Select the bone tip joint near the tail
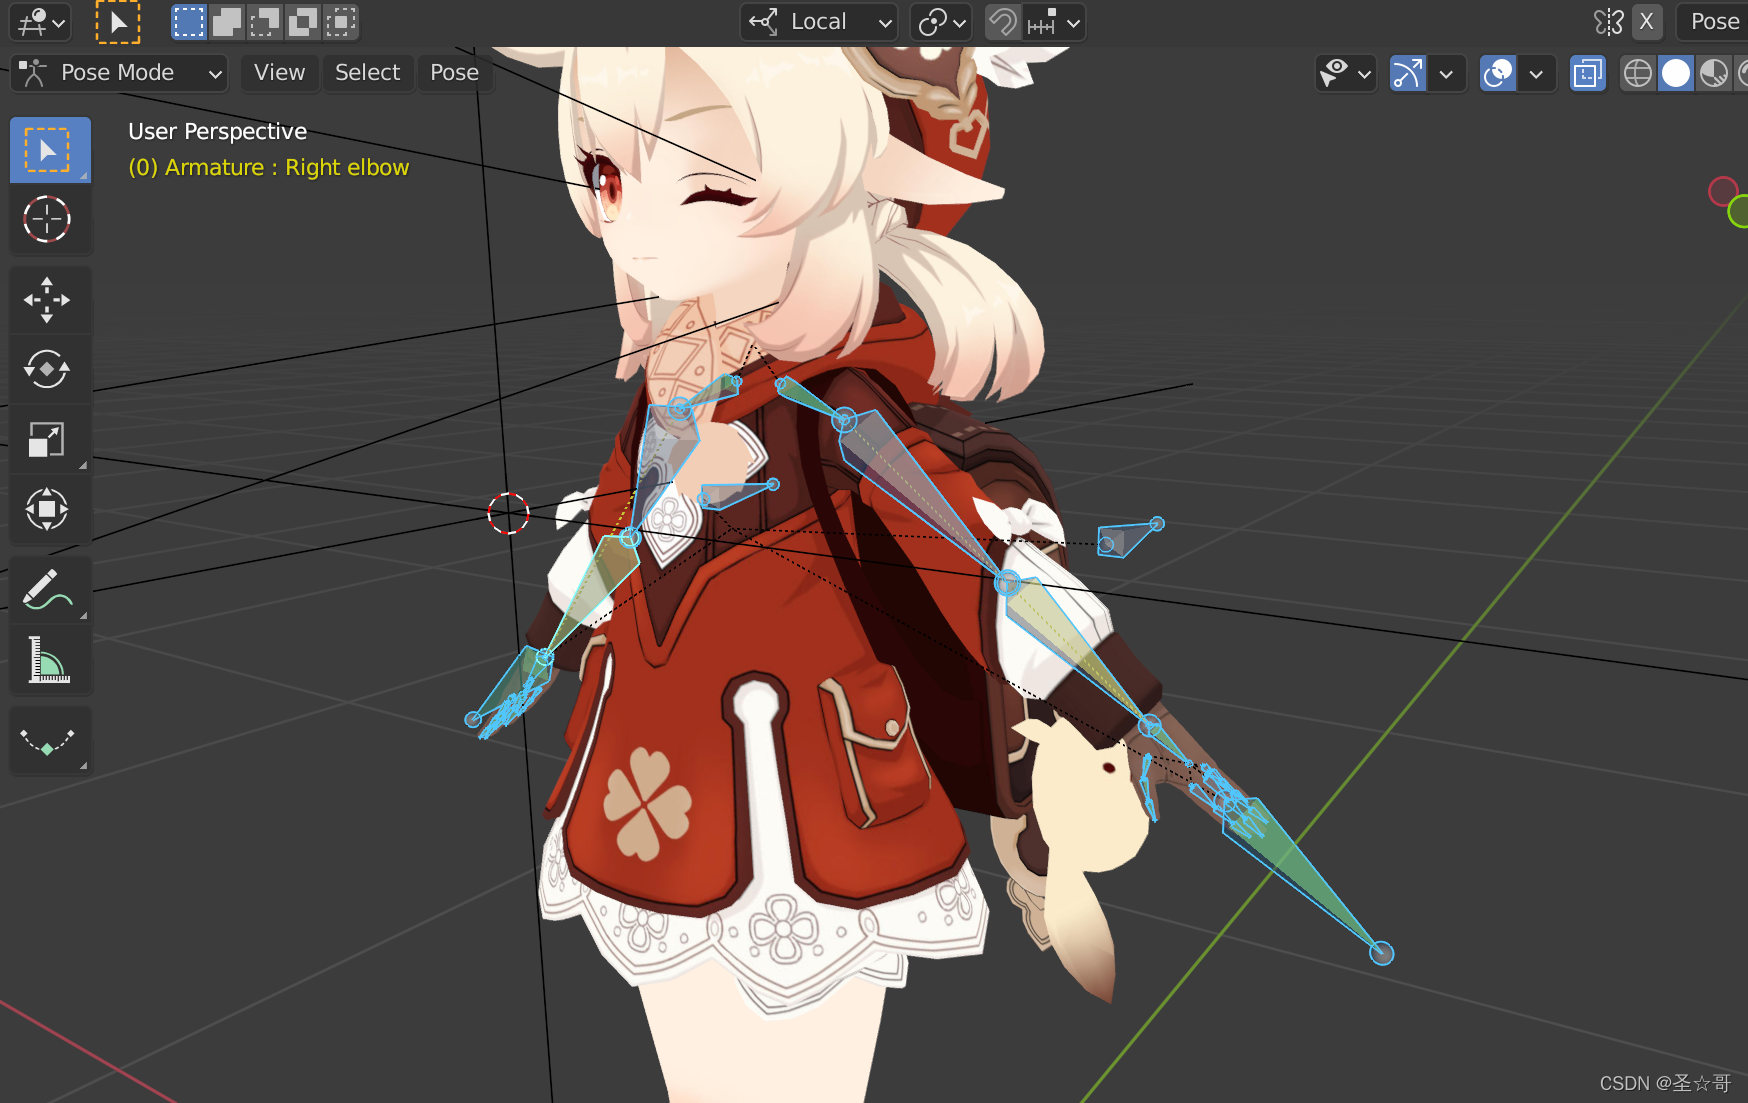 (x=1382, y=953)
